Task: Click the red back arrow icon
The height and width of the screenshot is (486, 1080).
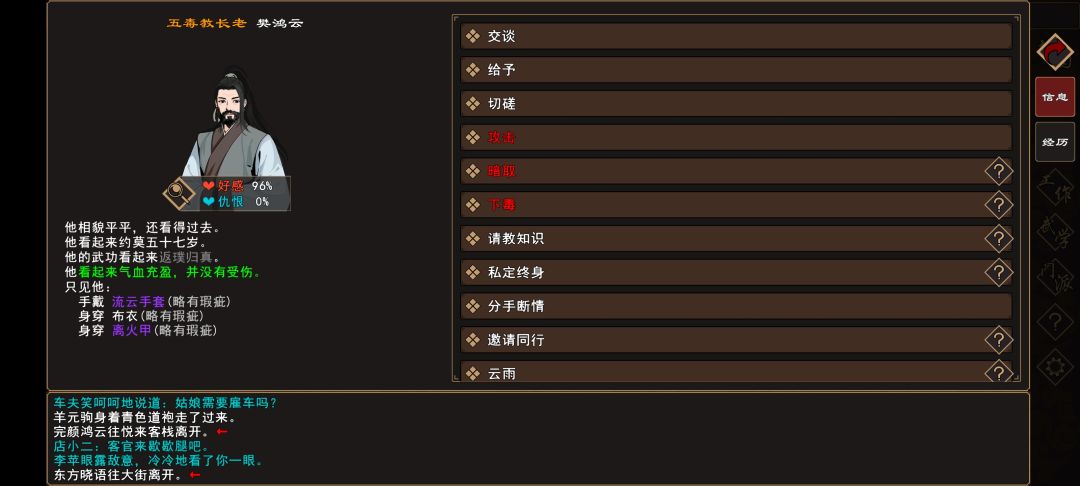Action: tap(1054, 50)
